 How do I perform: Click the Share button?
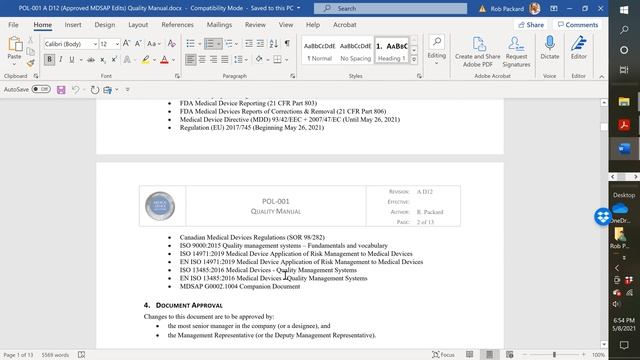point(531,25)
